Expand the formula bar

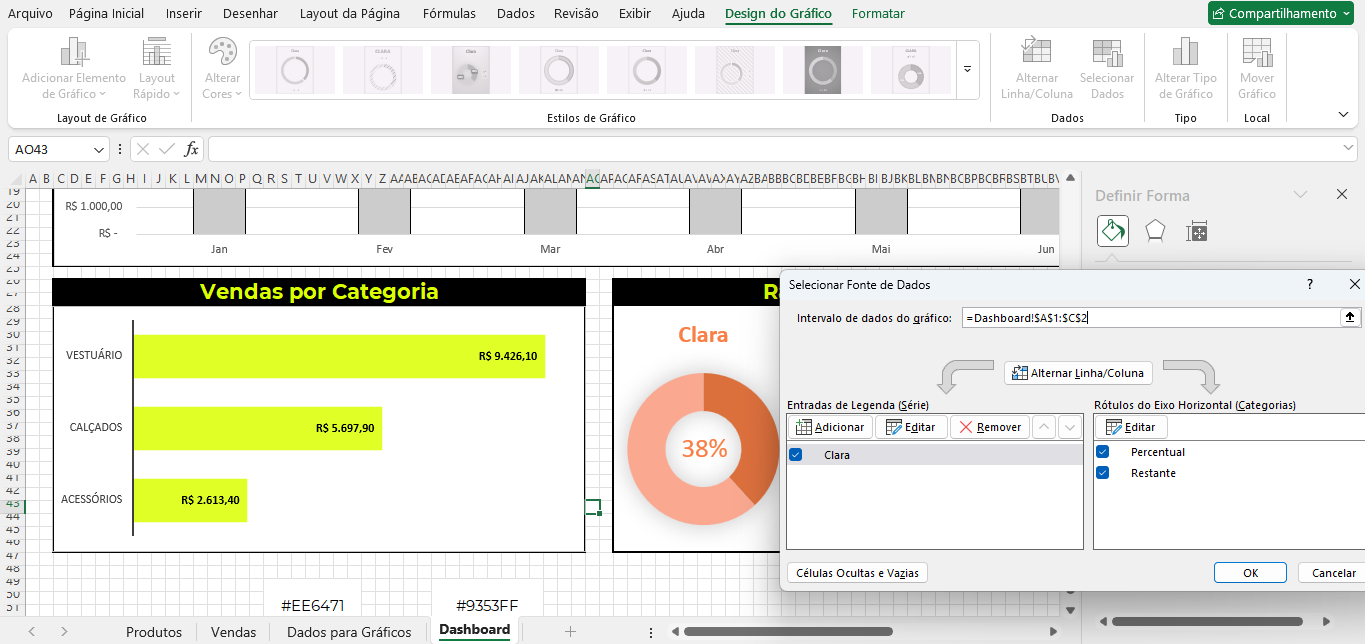pyautogui.click(x=1348, y=148)
